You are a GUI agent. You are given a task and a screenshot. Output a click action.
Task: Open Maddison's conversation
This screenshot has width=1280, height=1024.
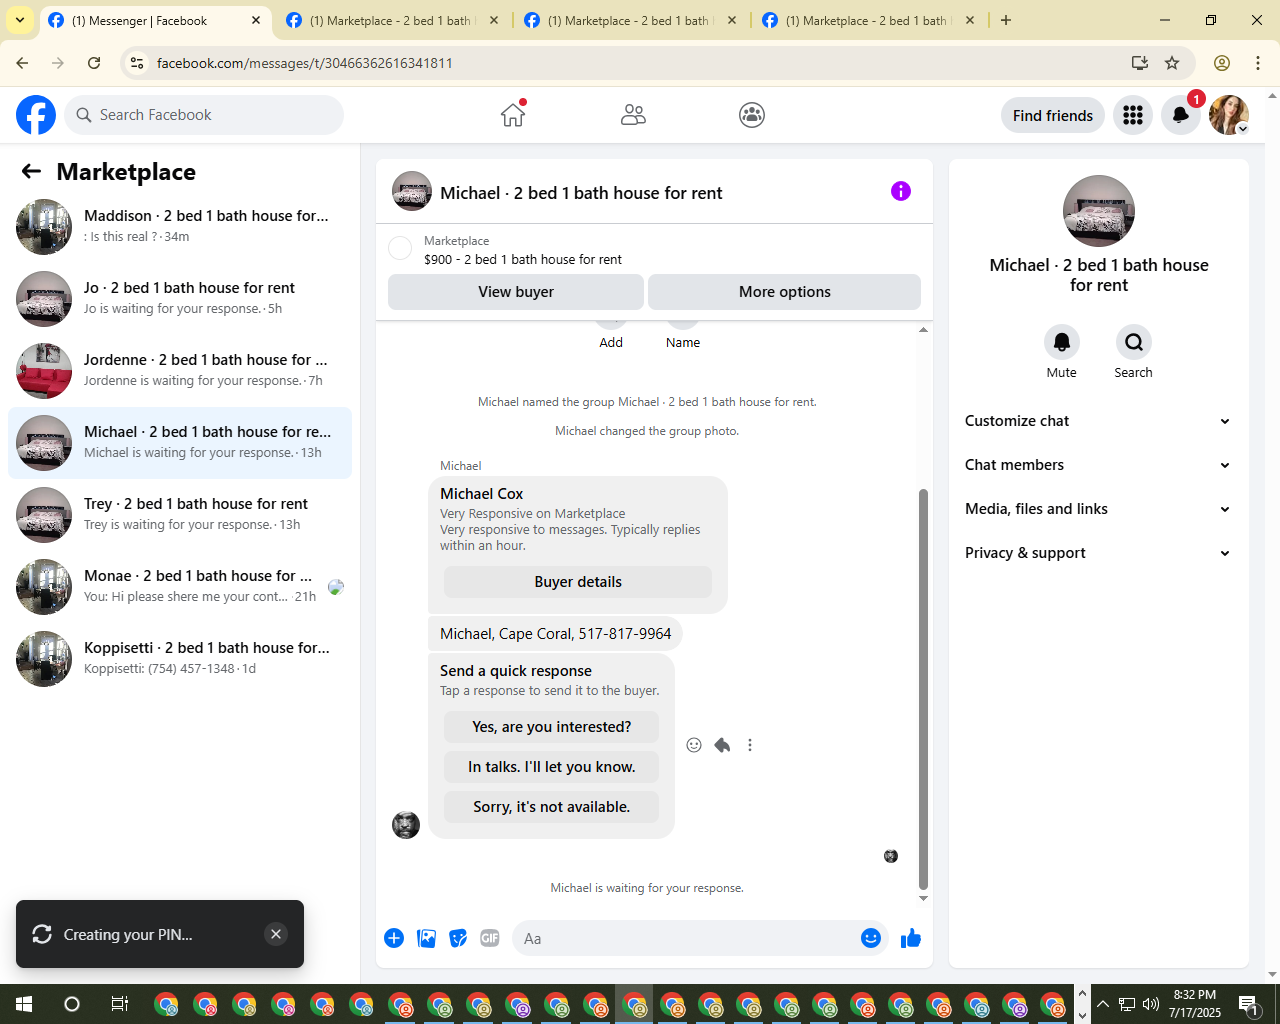[x=180, y=227]
